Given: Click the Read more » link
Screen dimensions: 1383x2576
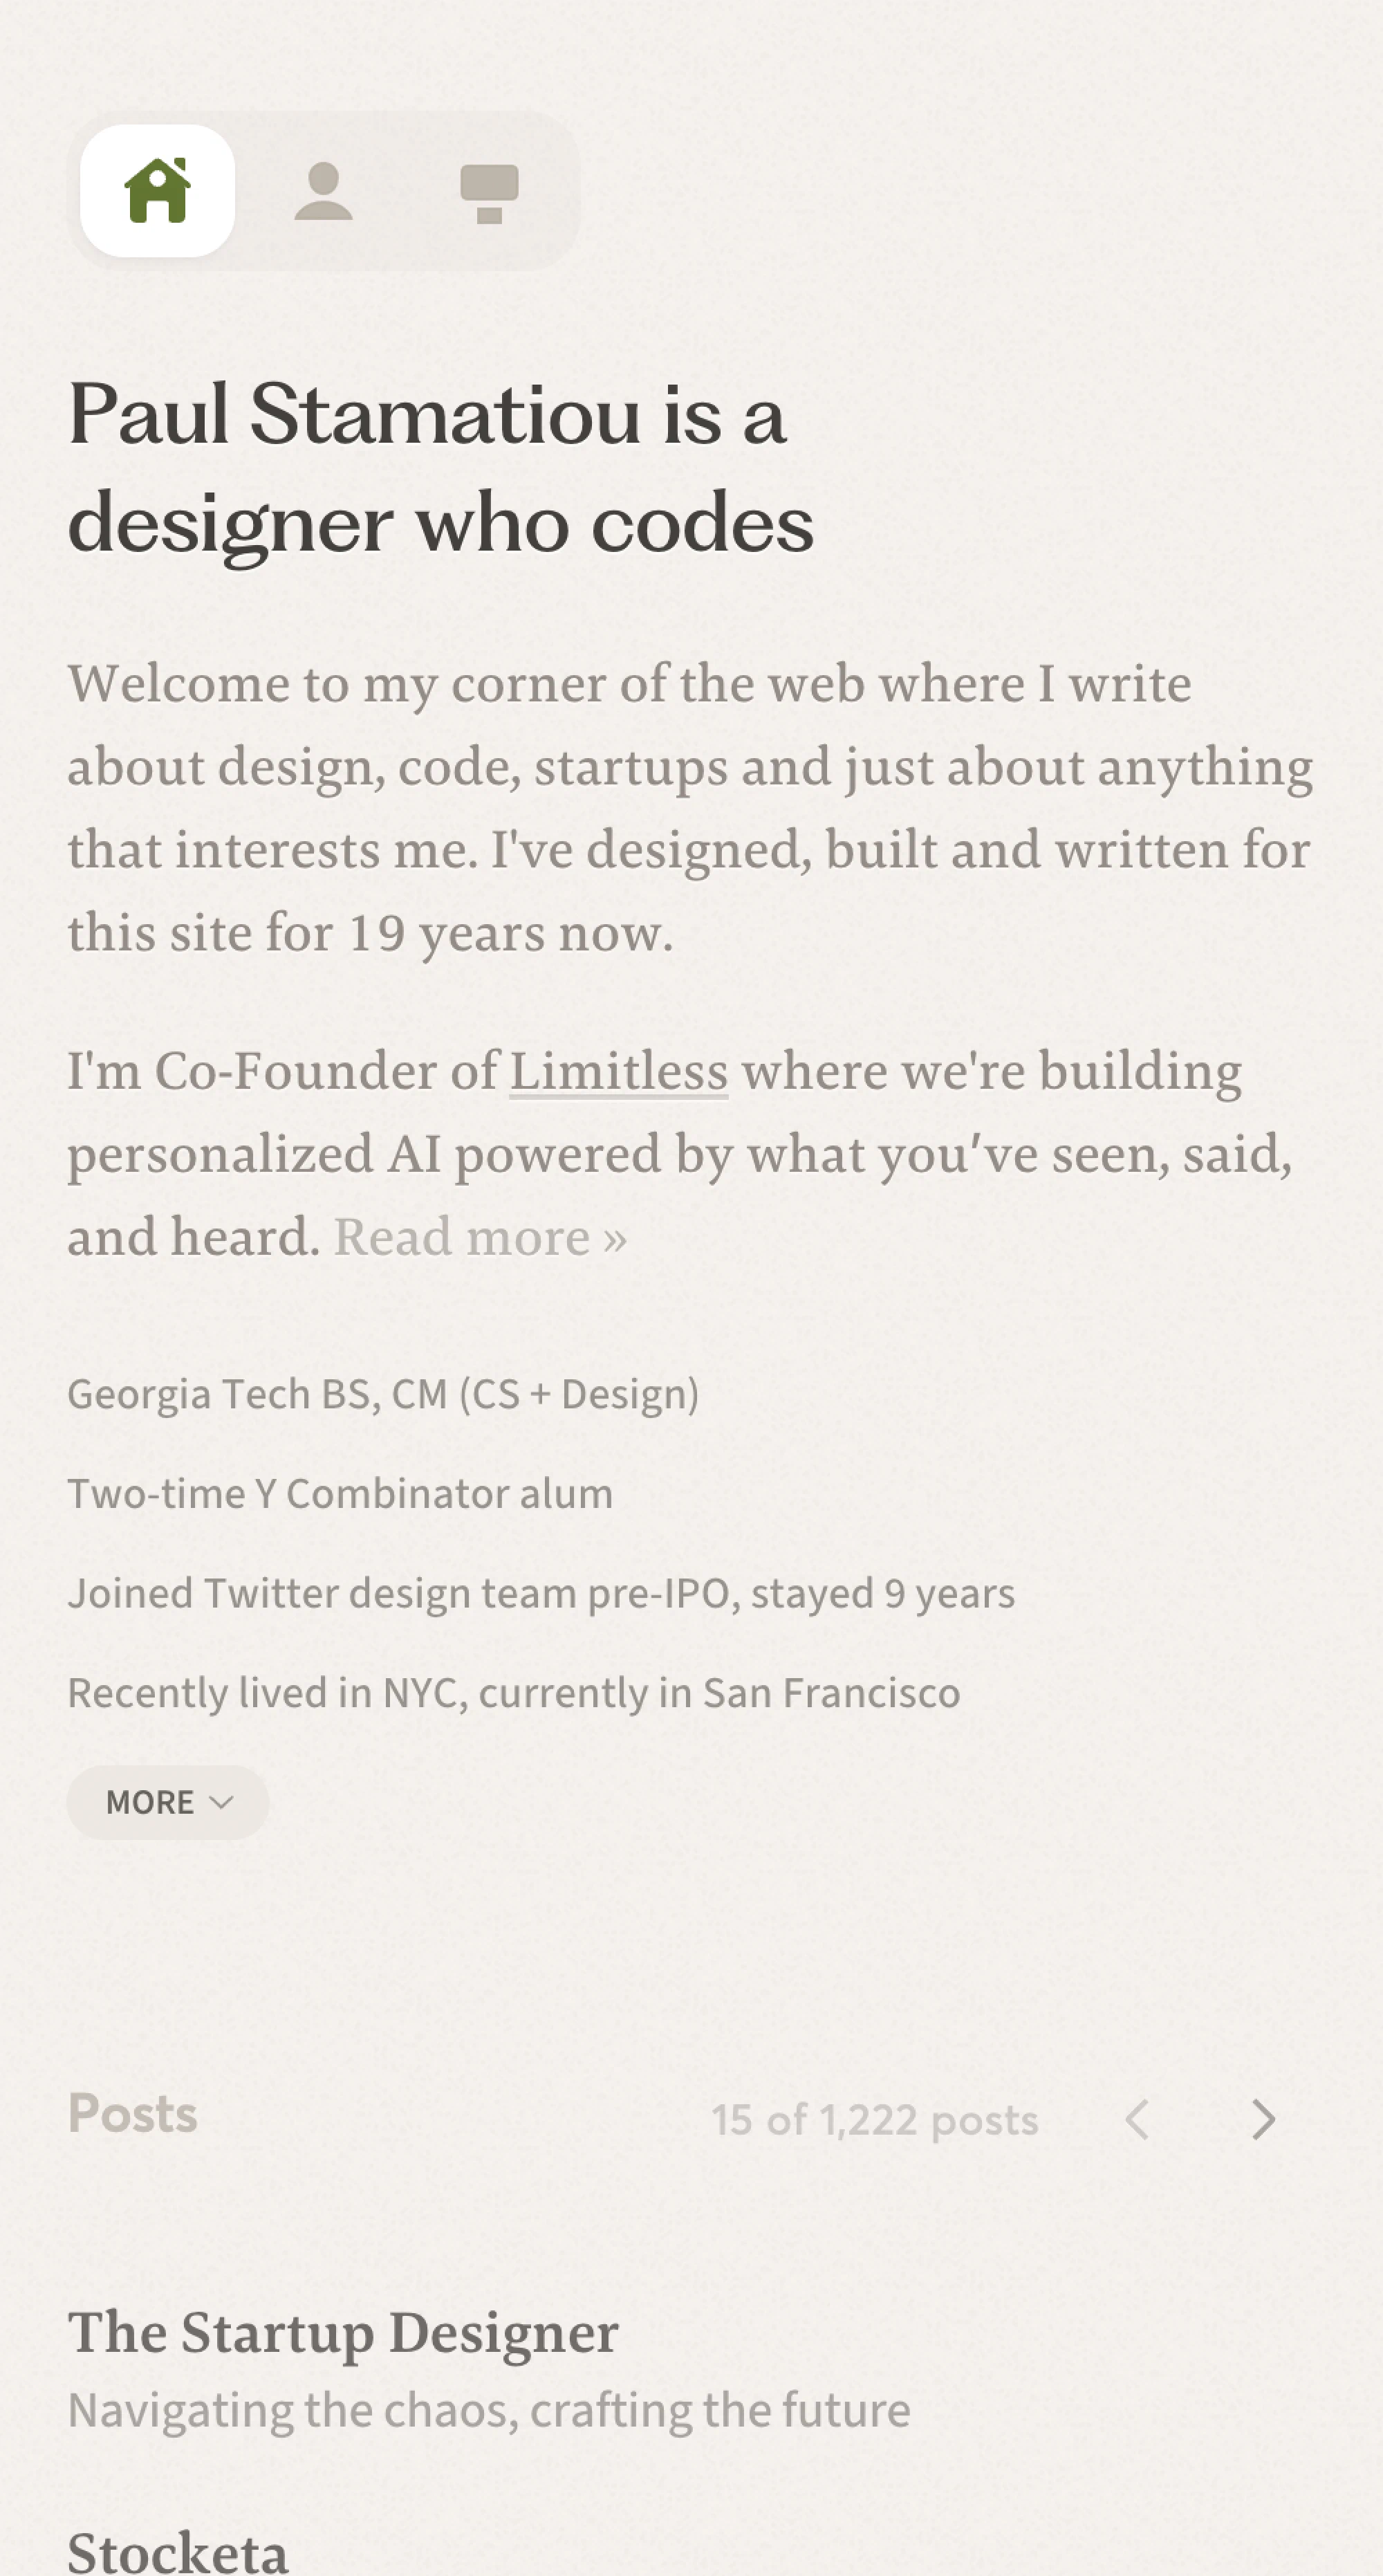Looking at the screenshot, I should 480,1237.
